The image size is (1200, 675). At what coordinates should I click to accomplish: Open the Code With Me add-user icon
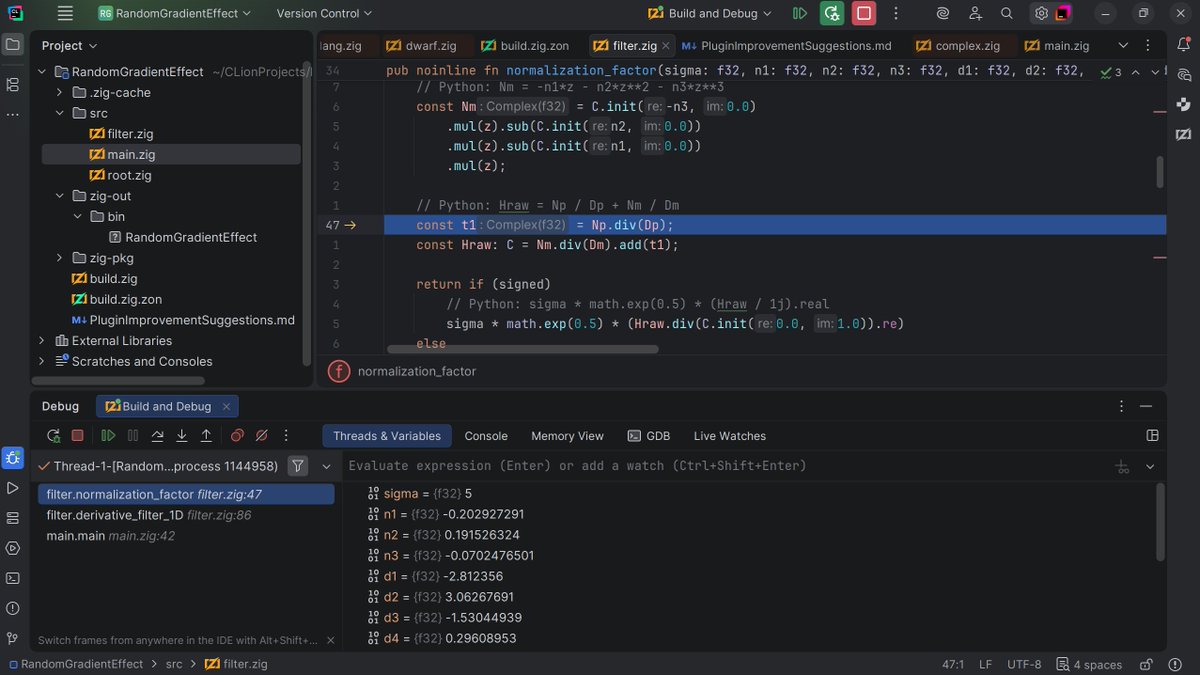tap(975, 13)
